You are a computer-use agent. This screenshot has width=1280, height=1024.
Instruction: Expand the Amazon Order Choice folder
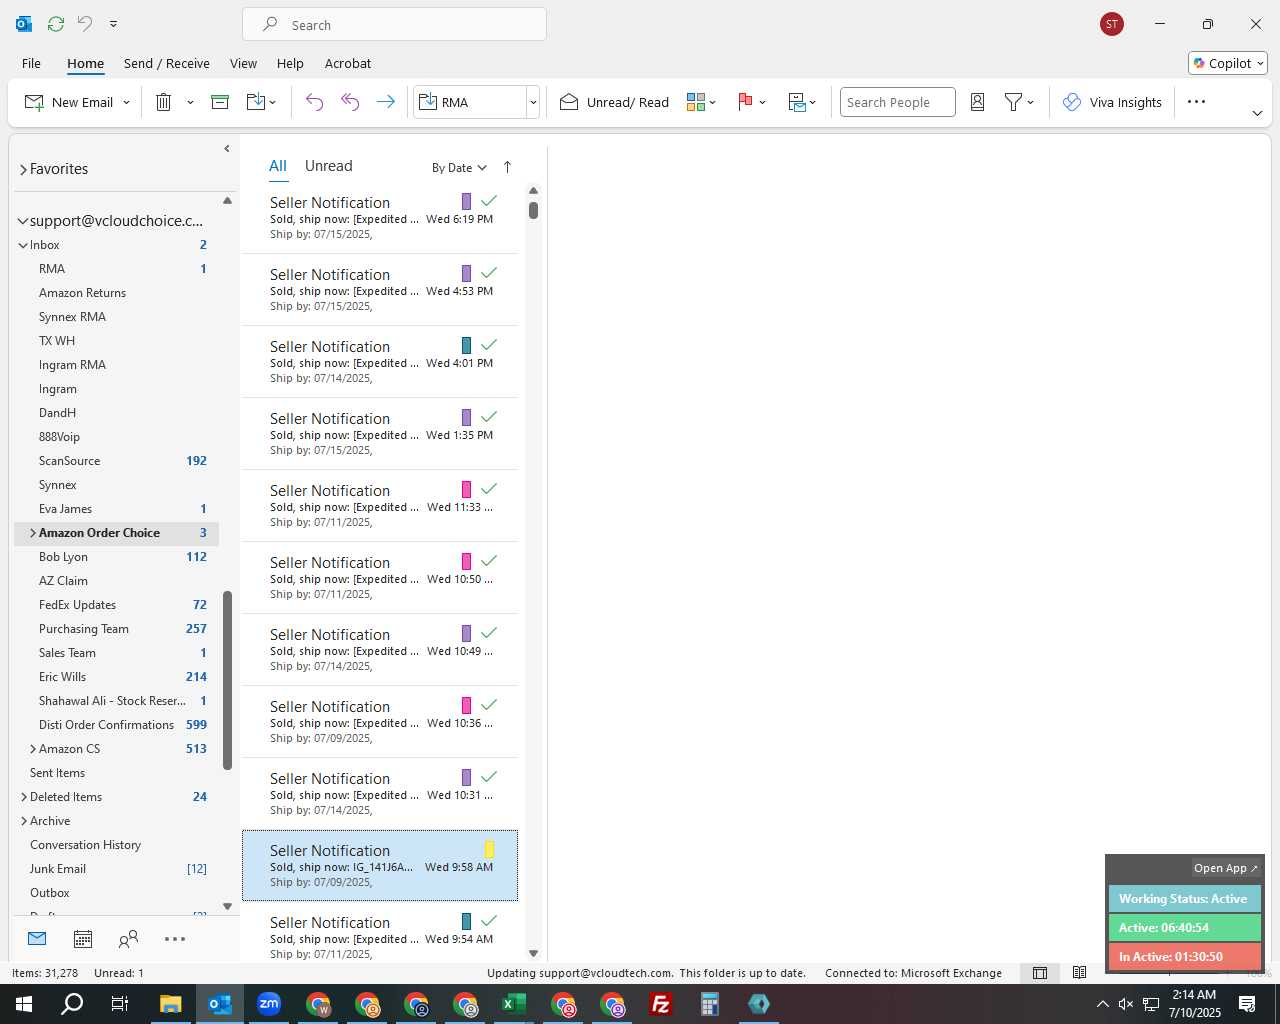pos(33,533)
